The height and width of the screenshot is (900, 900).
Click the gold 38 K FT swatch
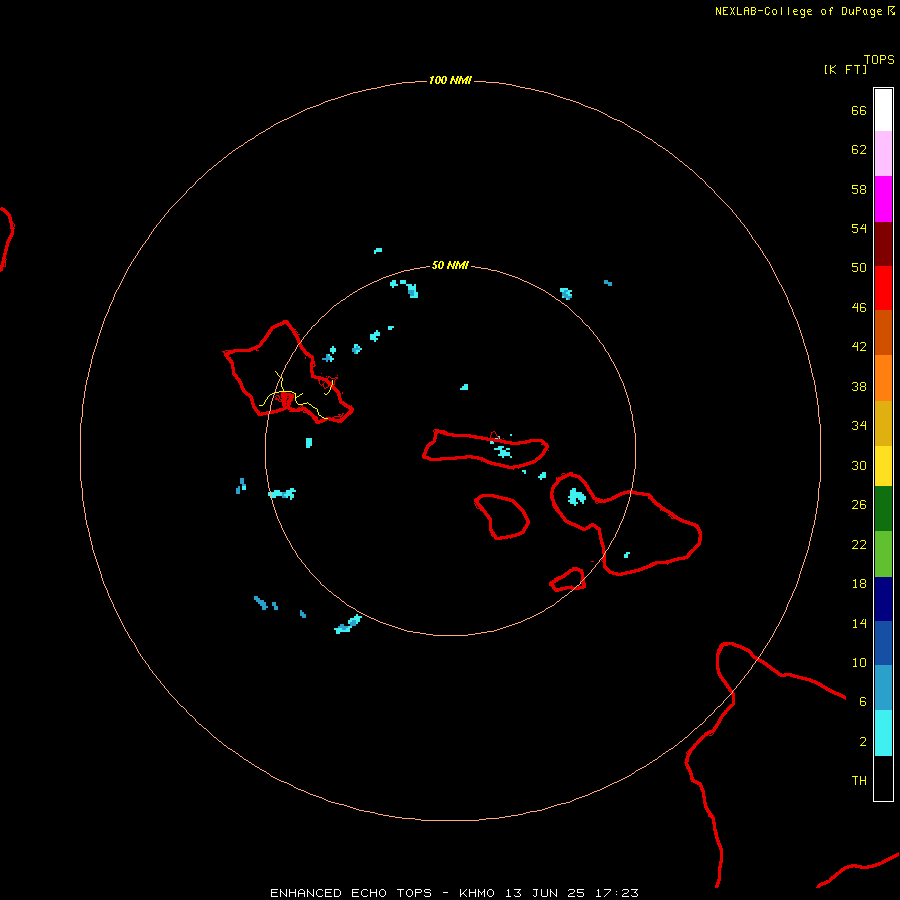[x=883, y=423]
